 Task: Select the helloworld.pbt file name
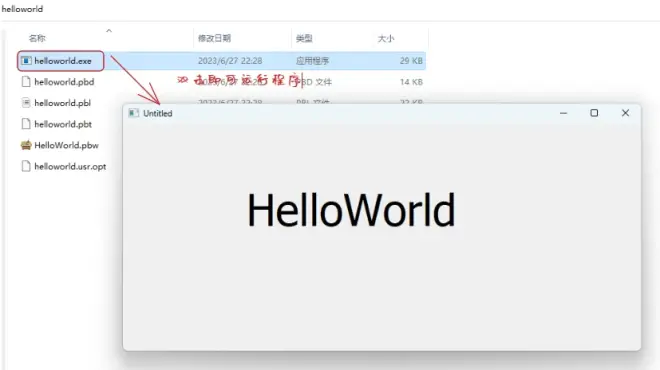point(63,124)
